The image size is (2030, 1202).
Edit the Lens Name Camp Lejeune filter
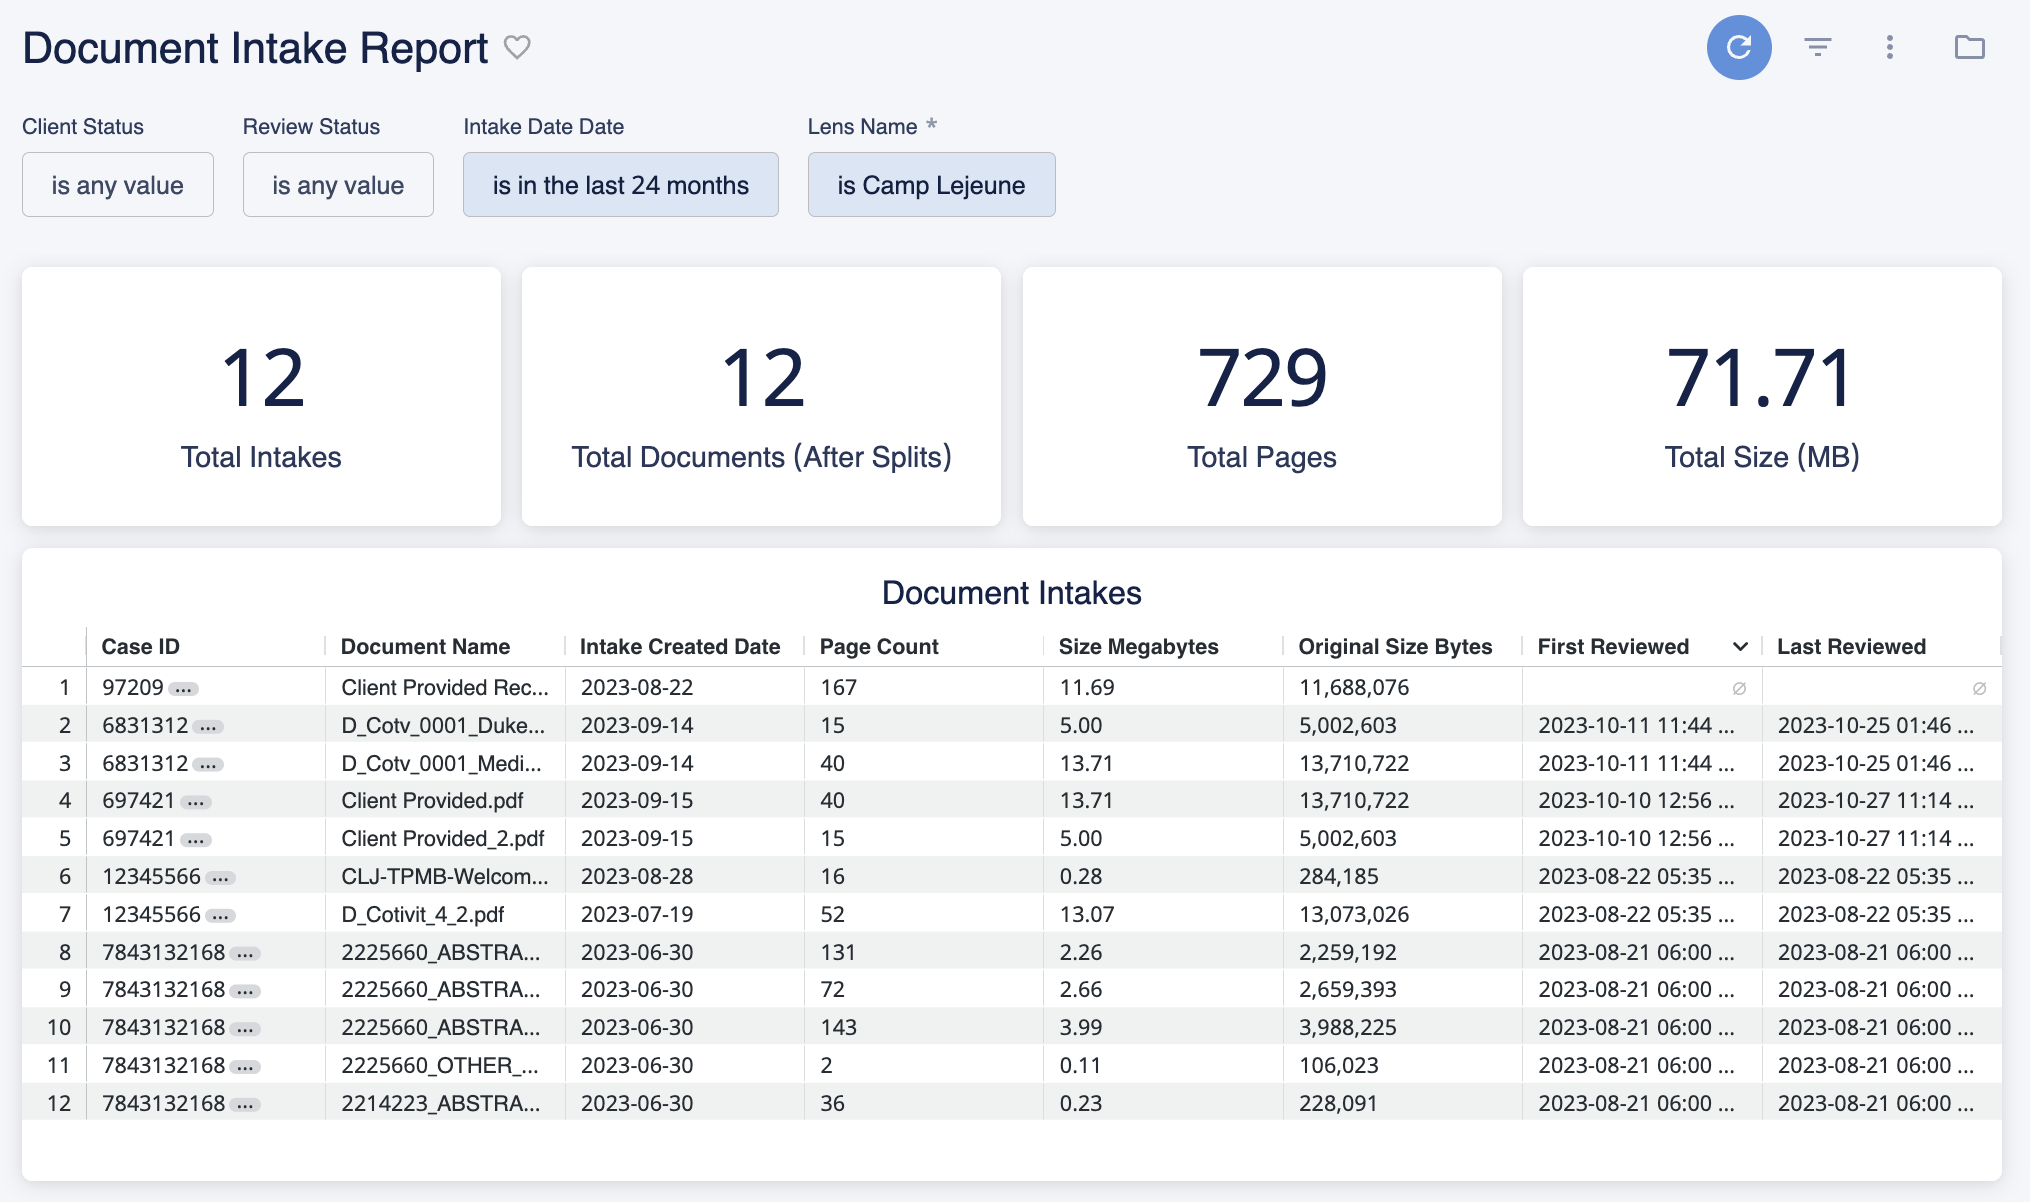[x=931, y=184]
